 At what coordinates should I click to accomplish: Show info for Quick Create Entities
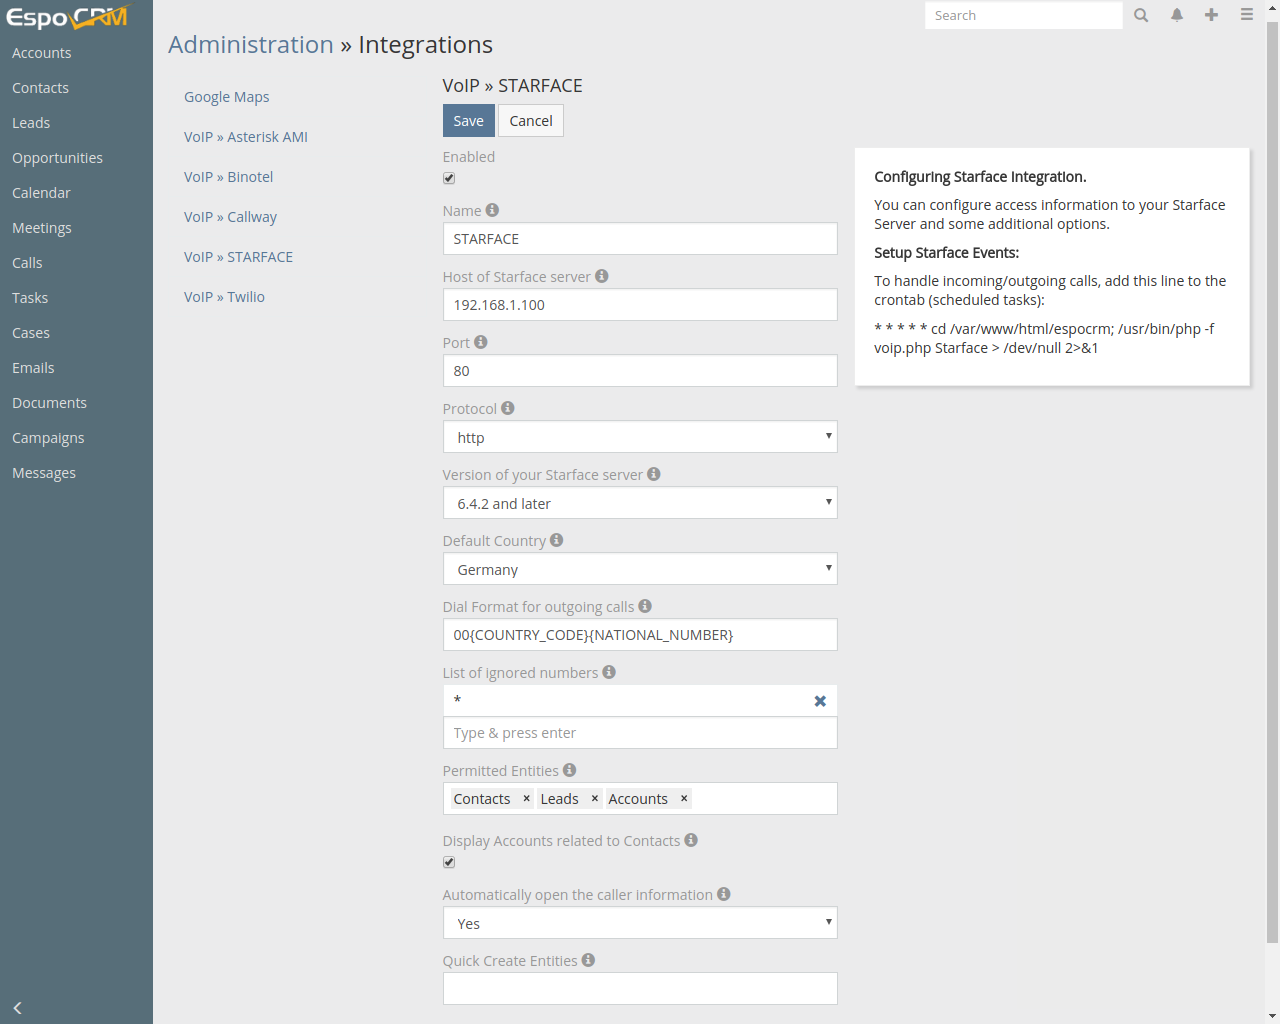click(588, 960)
